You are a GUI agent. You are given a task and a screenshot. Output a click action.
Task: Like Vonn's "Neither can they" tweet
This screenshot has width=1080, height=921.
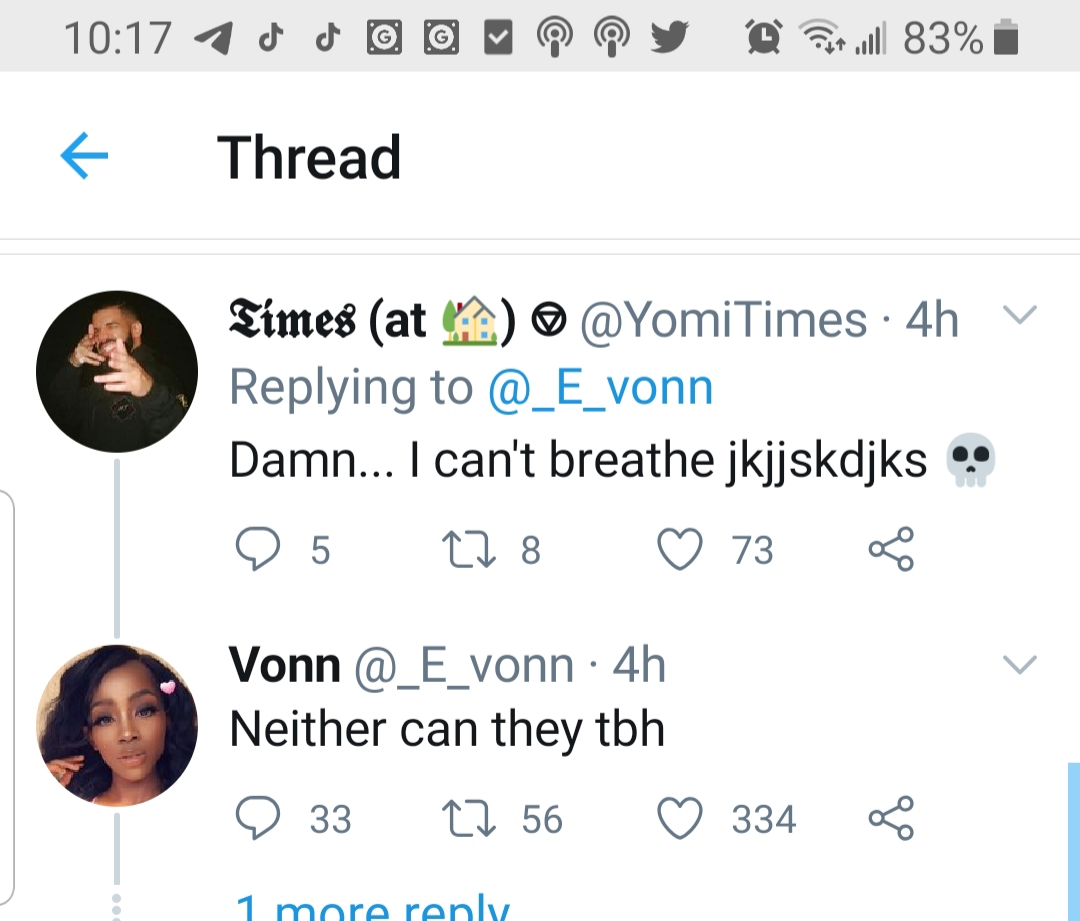[x=681, y=819]
